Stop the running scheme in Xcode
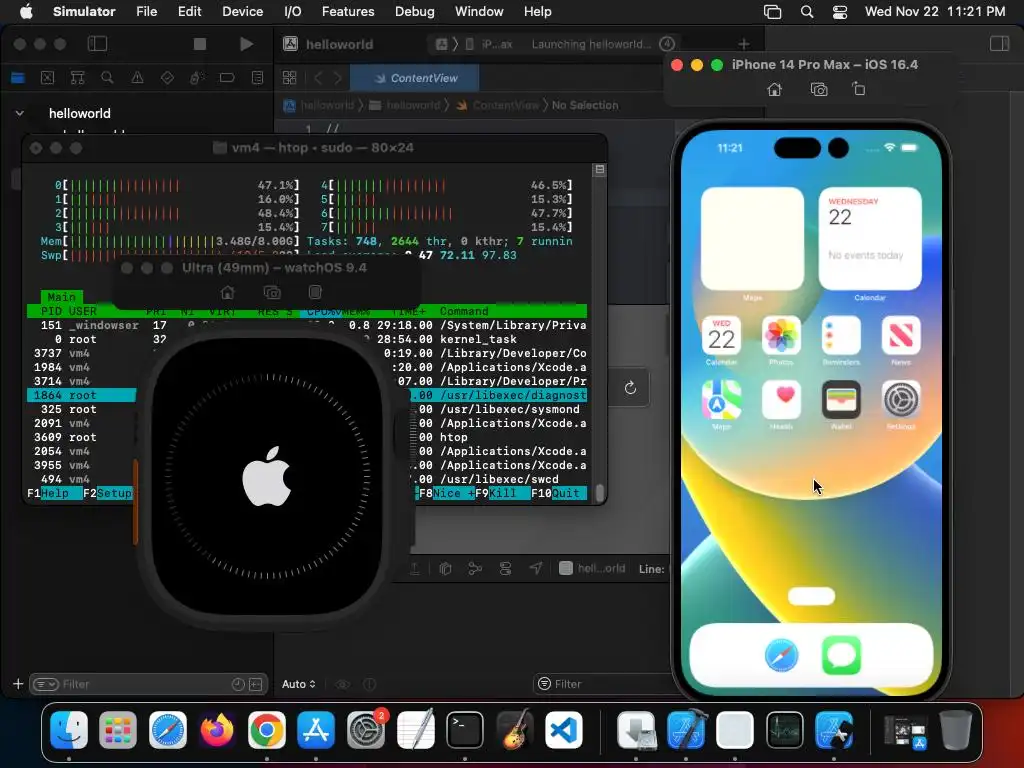 tap(200, 44)
